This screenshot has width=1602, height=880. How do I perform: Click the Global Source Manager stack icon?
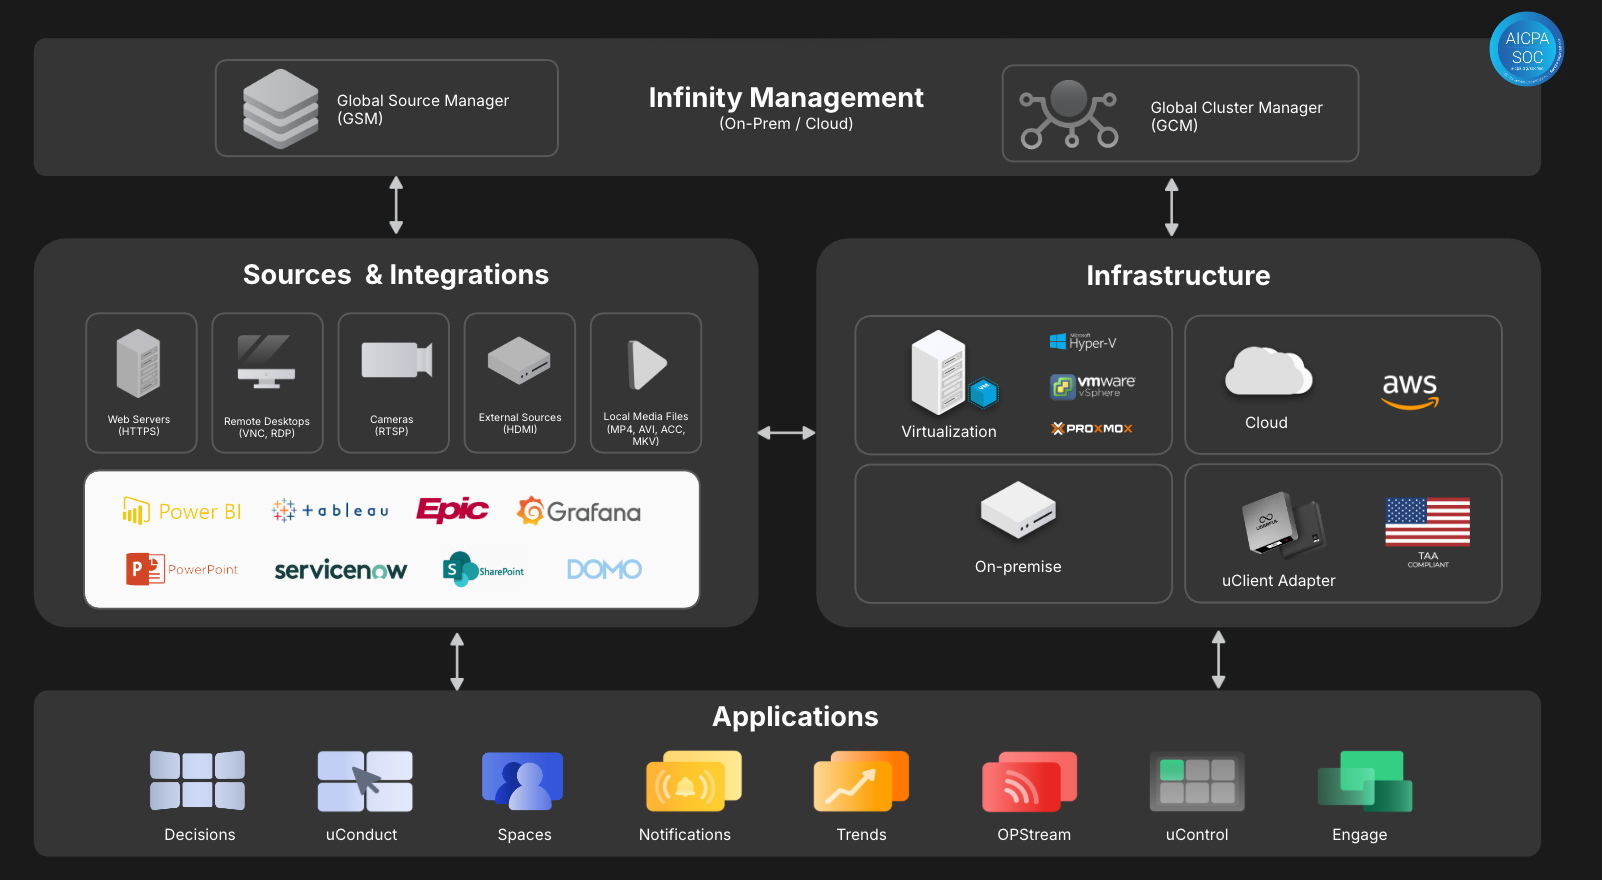click(281, 108)
